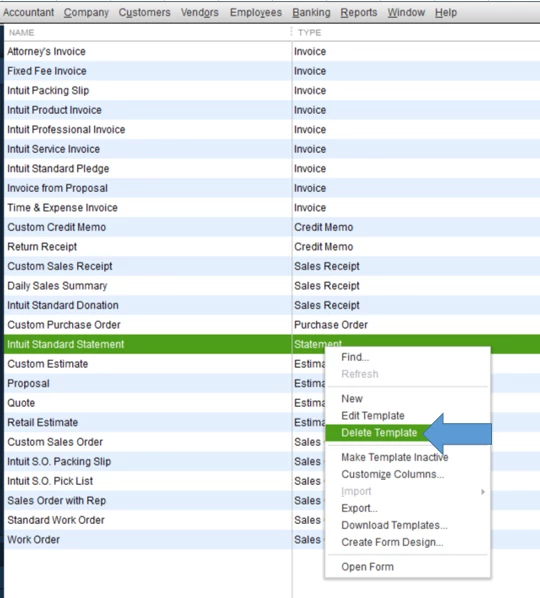
Task: Sort list by TYPE column header
Action: (309, 33)
